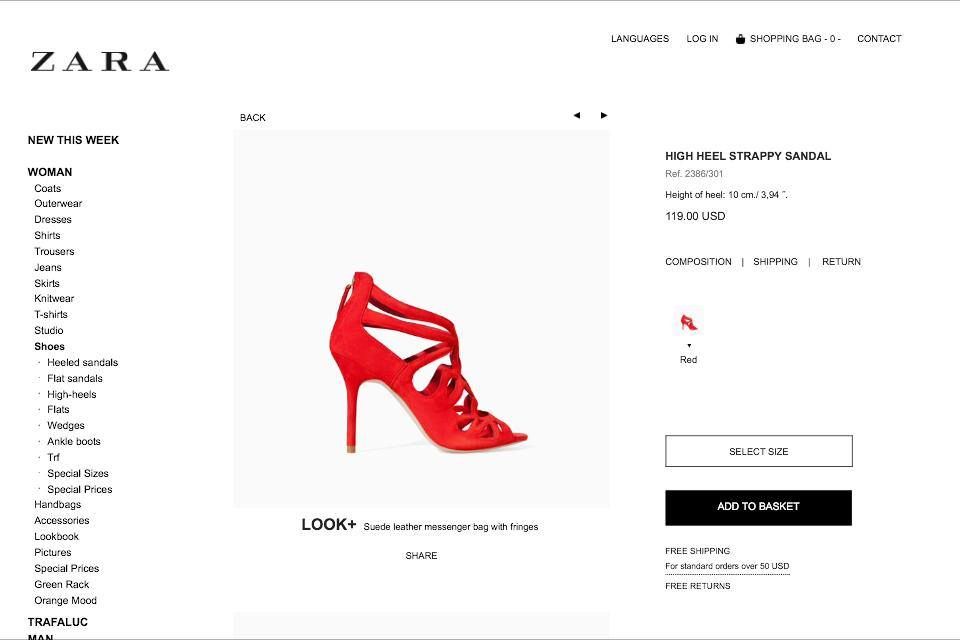Go Back to product listing
Image resolution: width=960 pixels, height=640 pixels.
[253, 118]
